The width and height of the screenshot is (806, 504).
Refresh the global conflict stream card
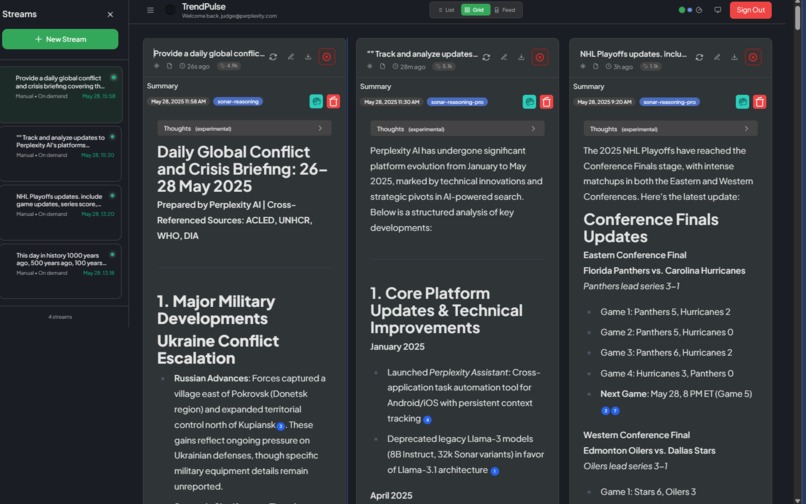[273, 57]
